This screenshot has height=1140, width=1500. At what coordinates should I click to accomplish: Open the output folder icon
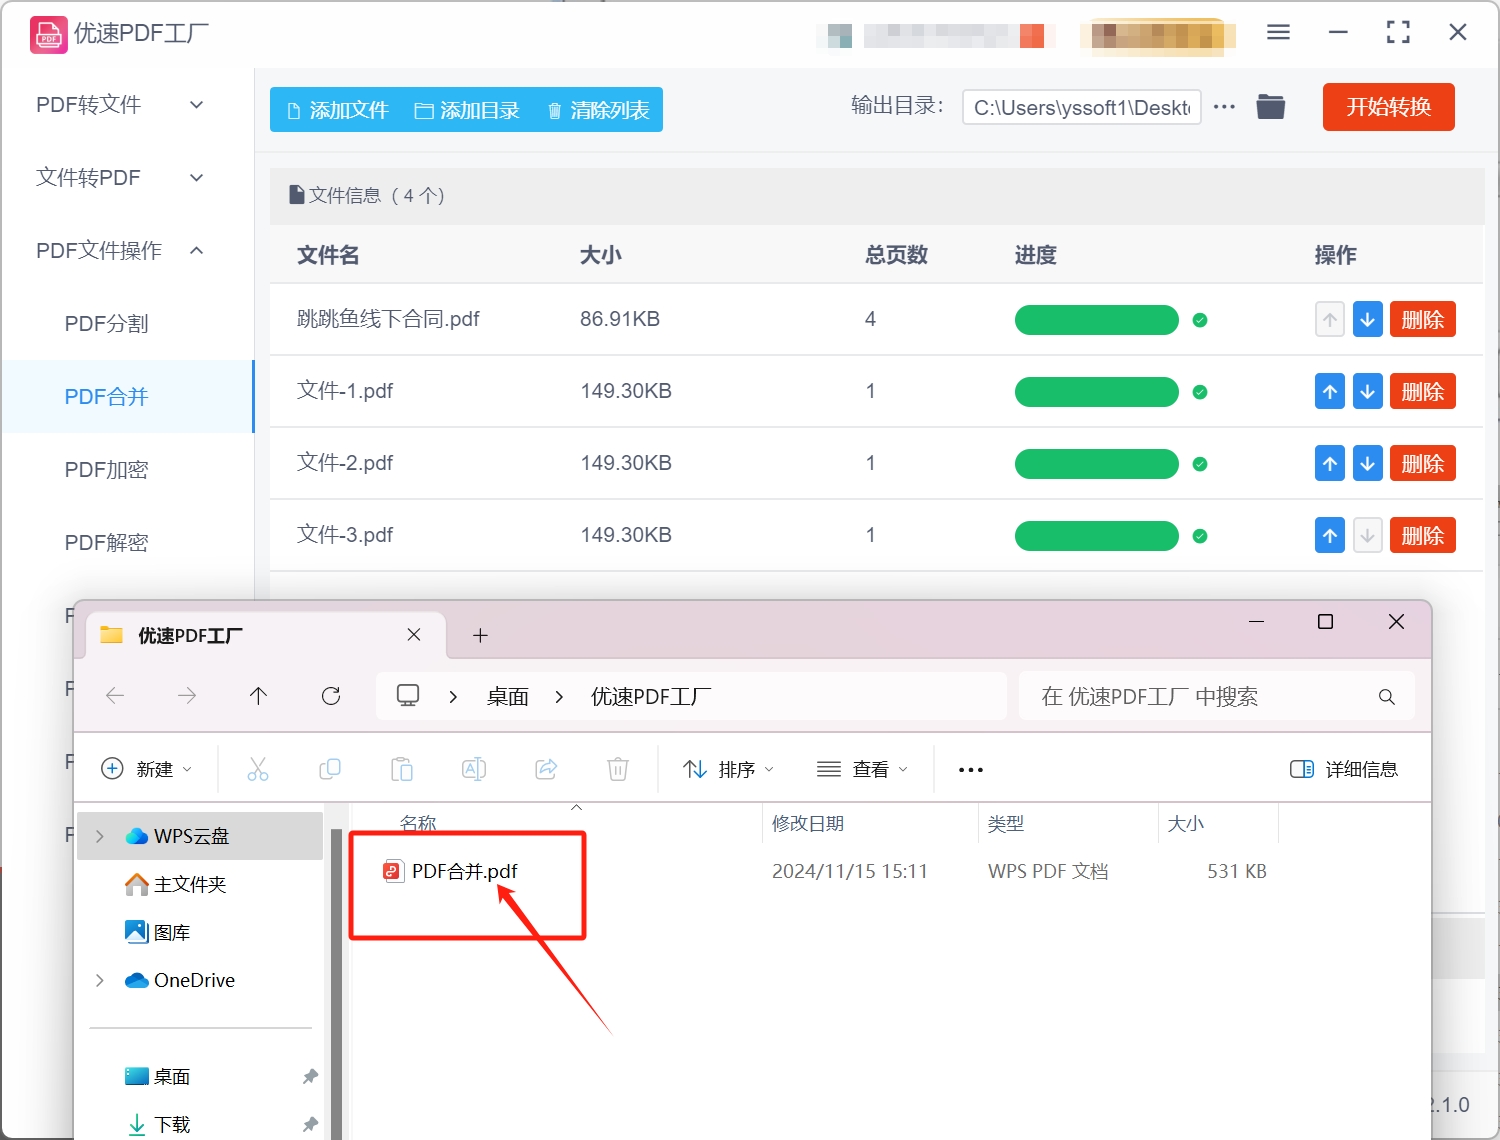(x=1270, y=107)
